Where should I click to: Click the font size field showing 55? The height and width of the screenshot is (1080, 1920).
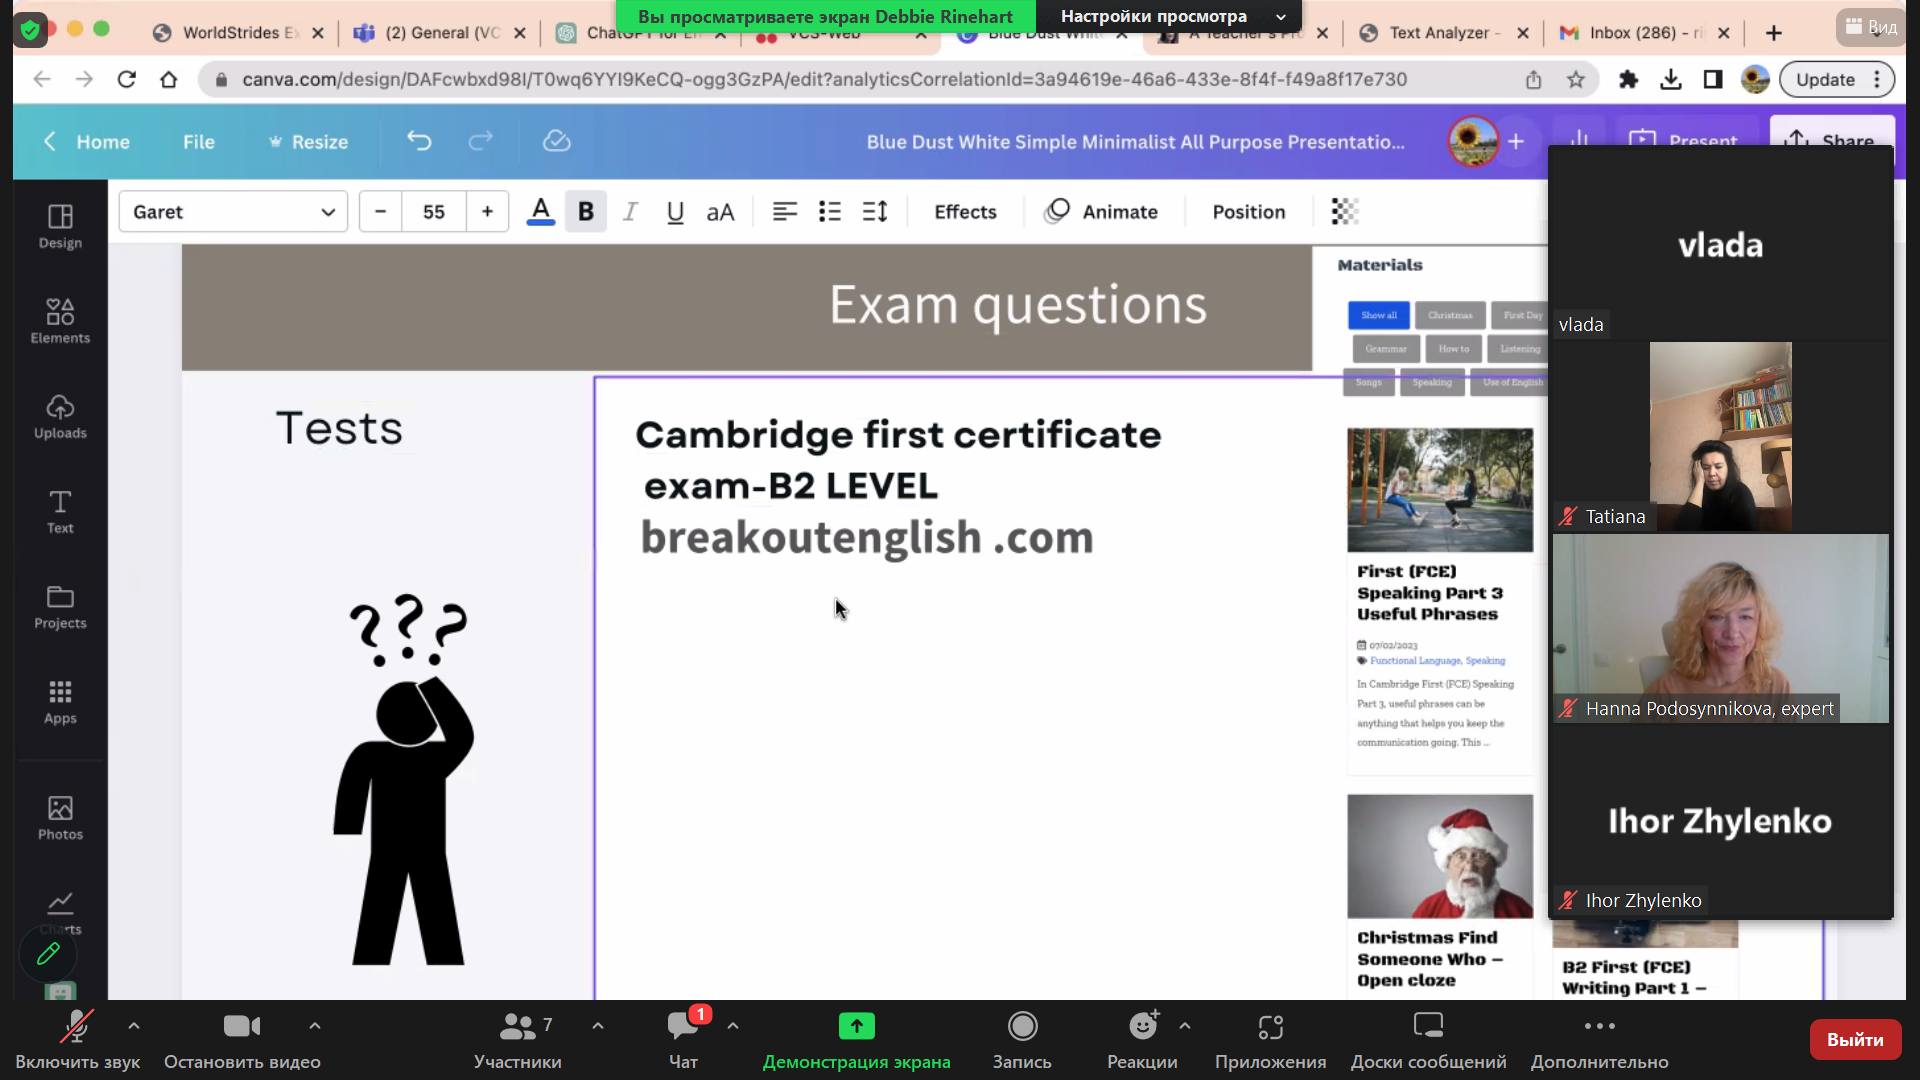click(433, 211)
